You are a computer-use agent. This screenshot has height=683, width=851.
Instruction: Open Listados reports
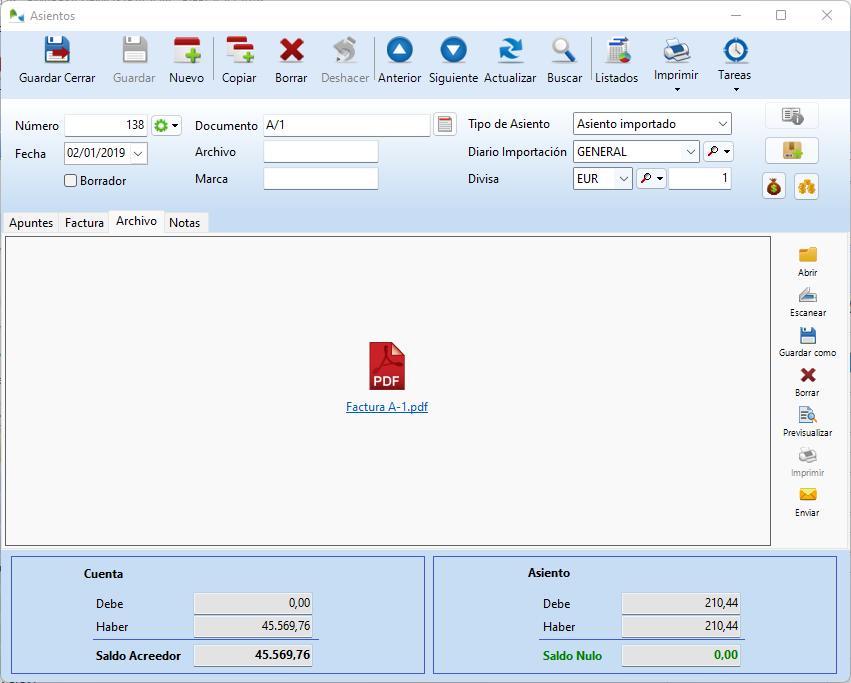coord(616,51)
